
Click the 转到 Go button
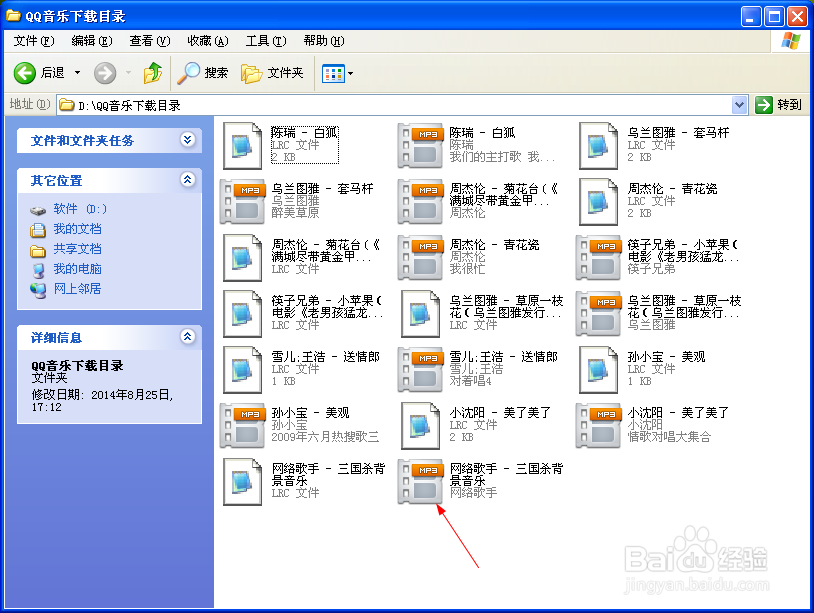(x=778, y=105)
